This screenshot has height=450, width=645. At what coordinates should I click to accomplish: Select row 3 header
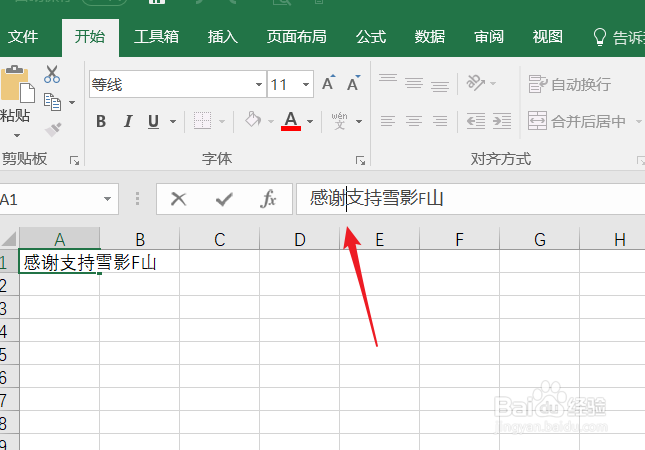9,308
